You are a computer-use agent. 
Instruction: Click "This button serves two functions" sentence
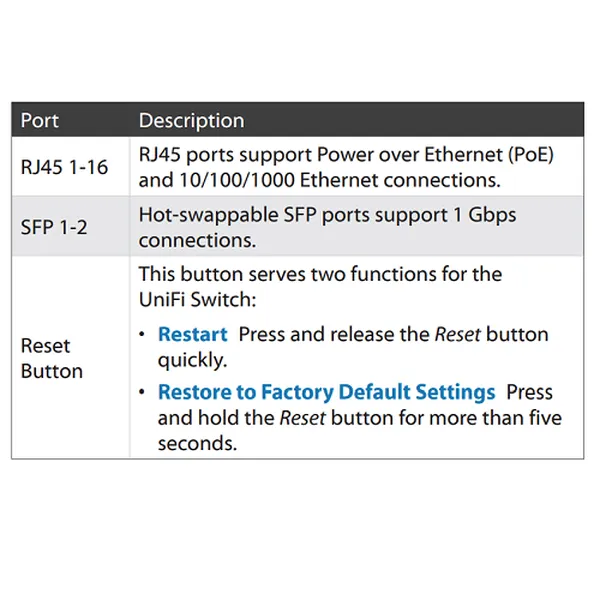(320, 274)
